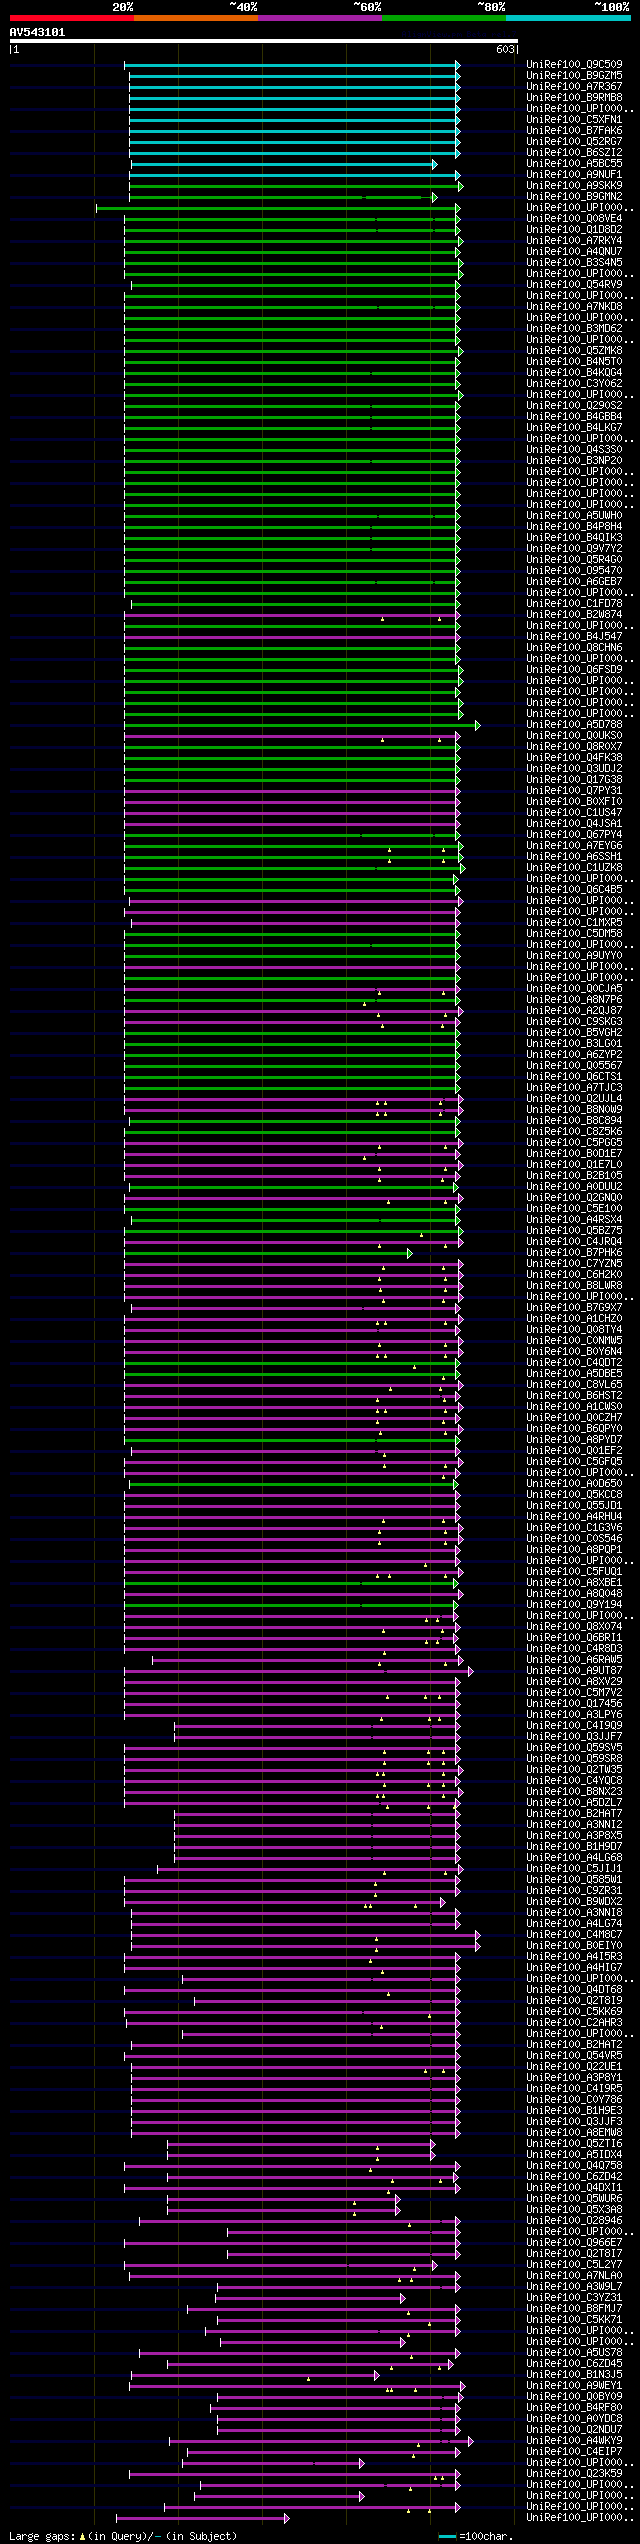Select hit label UniRef100_C2AHR3
The width and height of the screenshot is (640, 2544).
point(574,2023)
